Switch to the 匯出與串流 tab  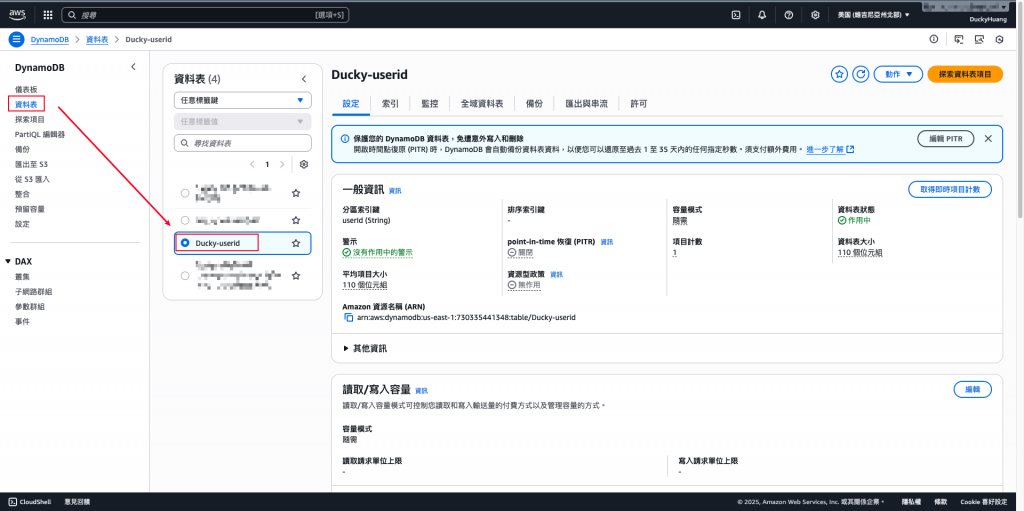click(586, 103)
